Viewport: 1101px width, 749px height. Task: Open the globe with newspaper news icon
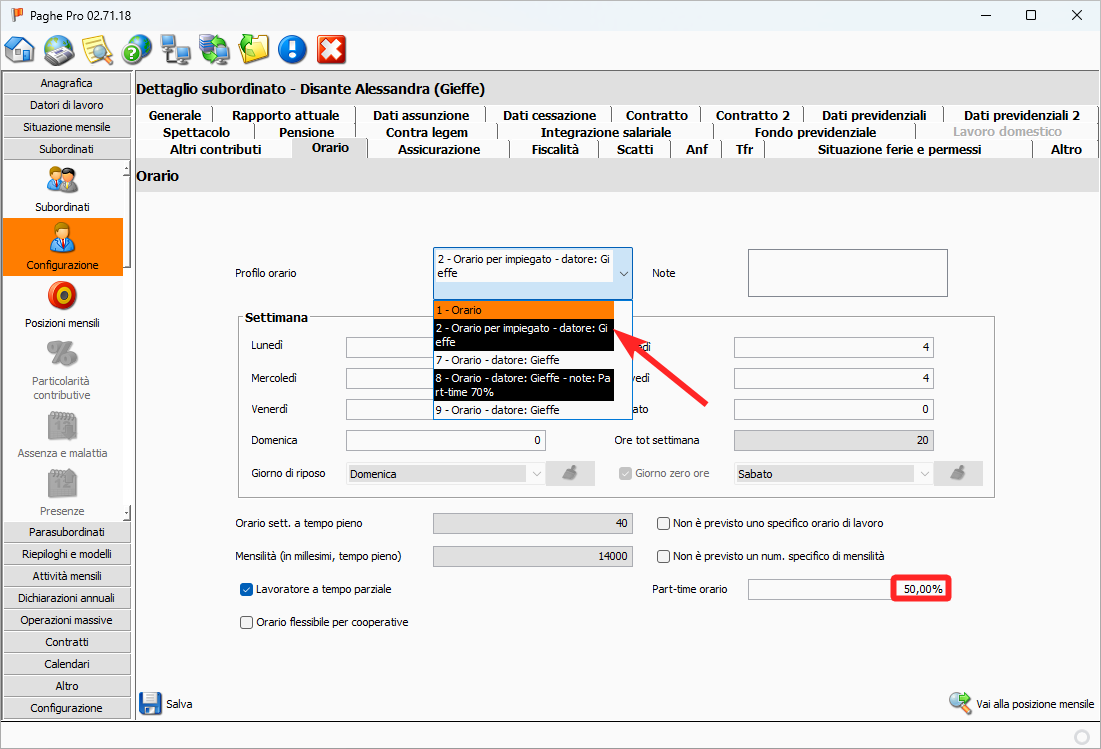click(x=59, y=49)
